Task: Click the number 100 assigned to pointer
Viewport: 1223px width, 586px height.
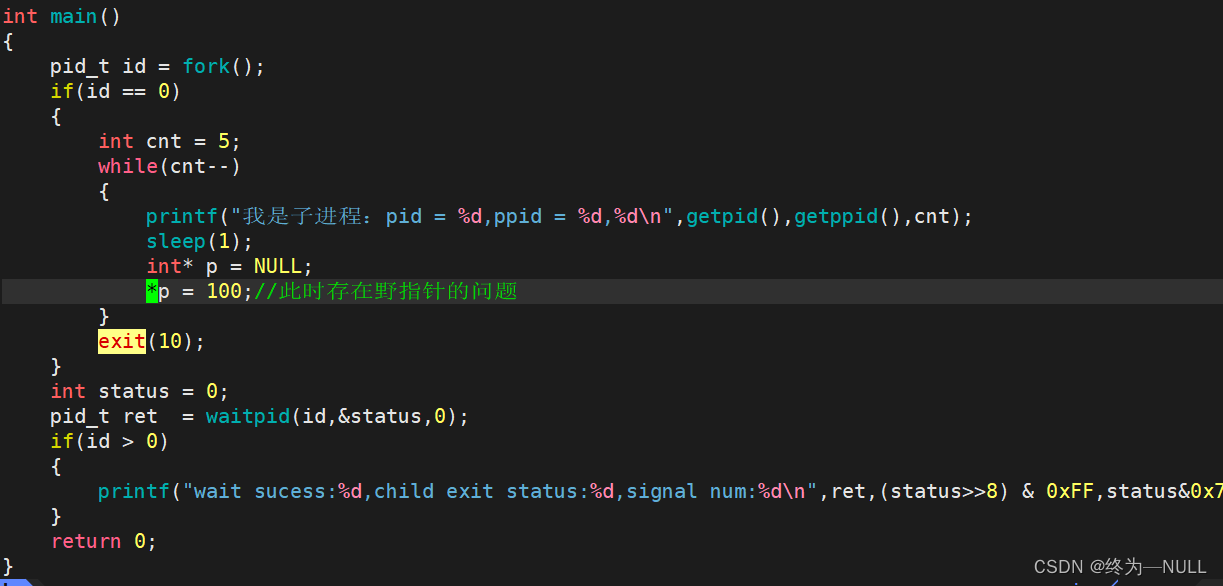Action: click(223, 291)
